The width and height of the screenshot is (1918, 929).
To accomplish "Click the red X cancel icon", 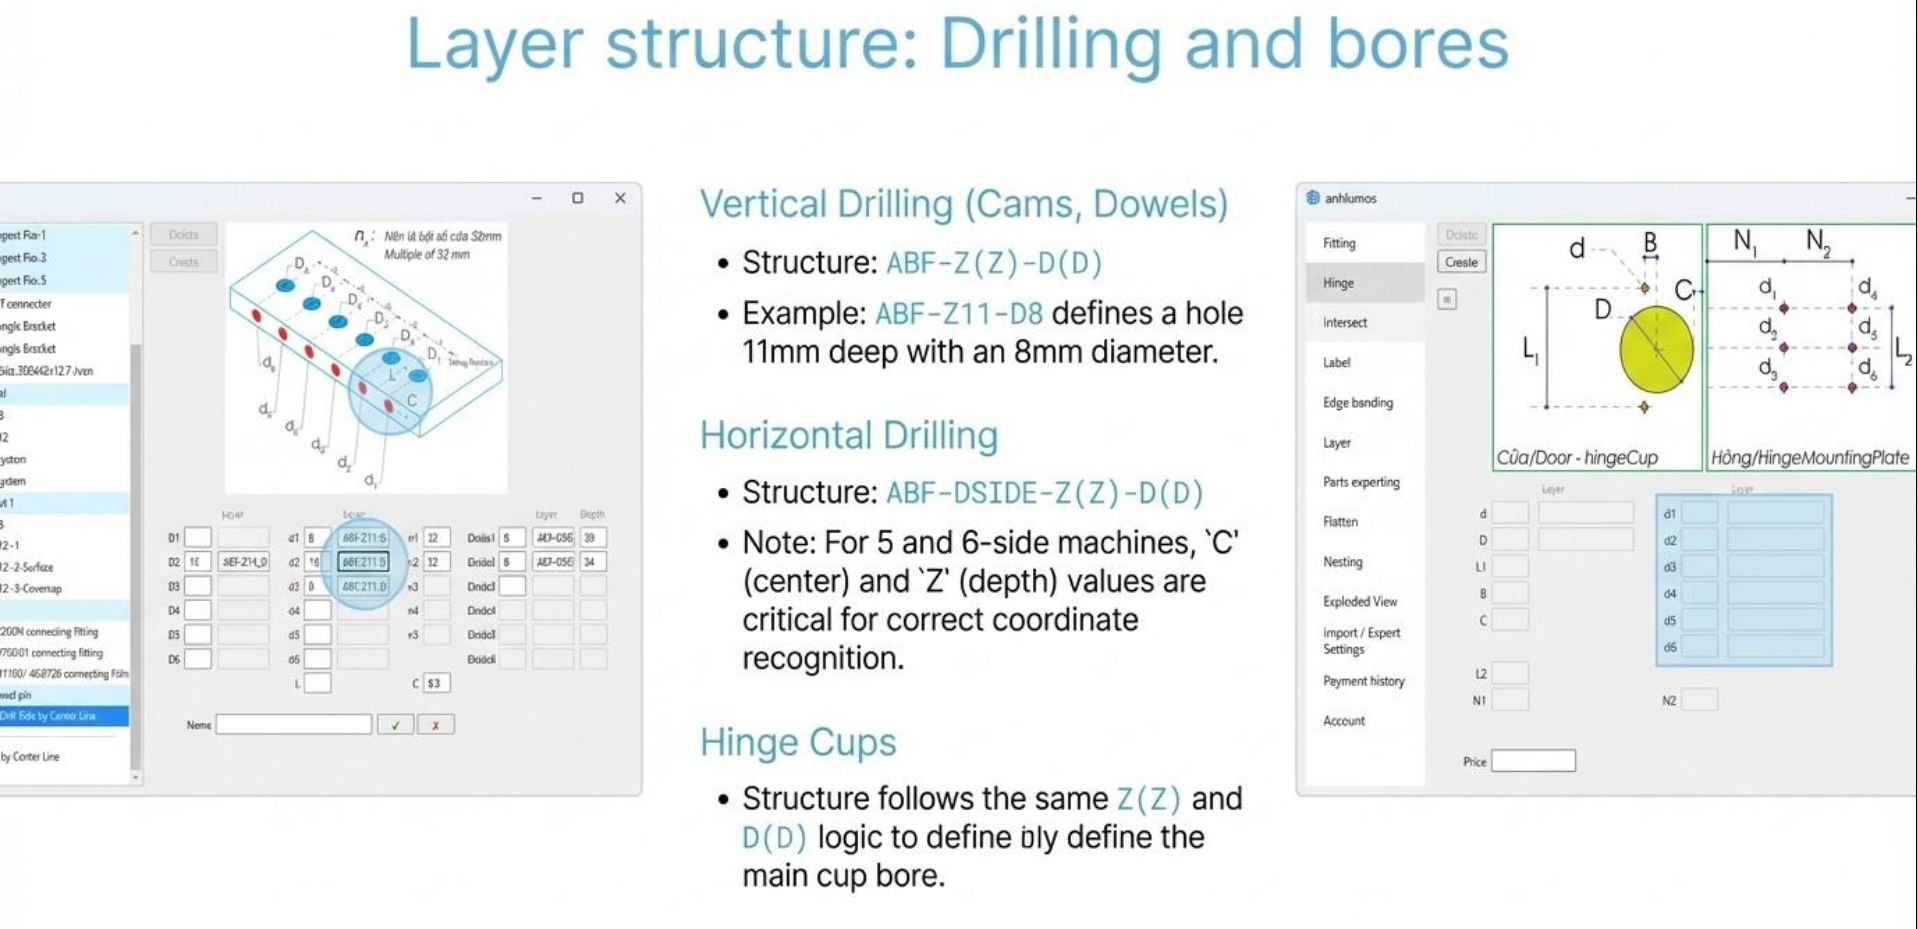I will tap(435, 725).
